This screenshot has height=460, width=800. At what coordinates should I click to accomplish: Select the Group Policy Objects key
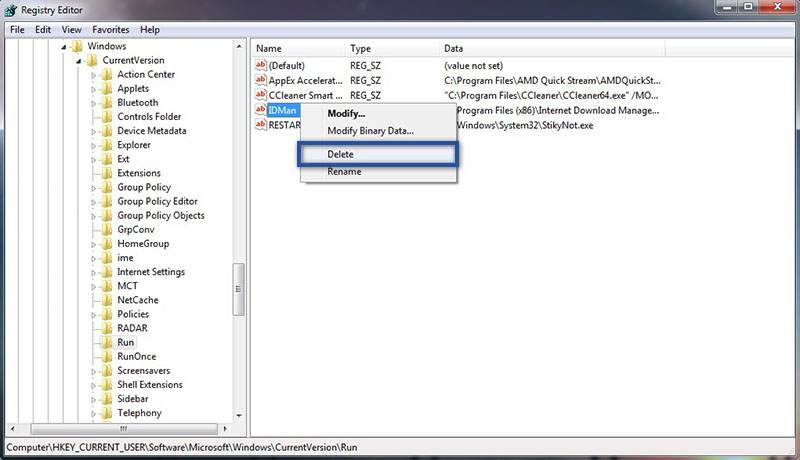coord(161,216)
